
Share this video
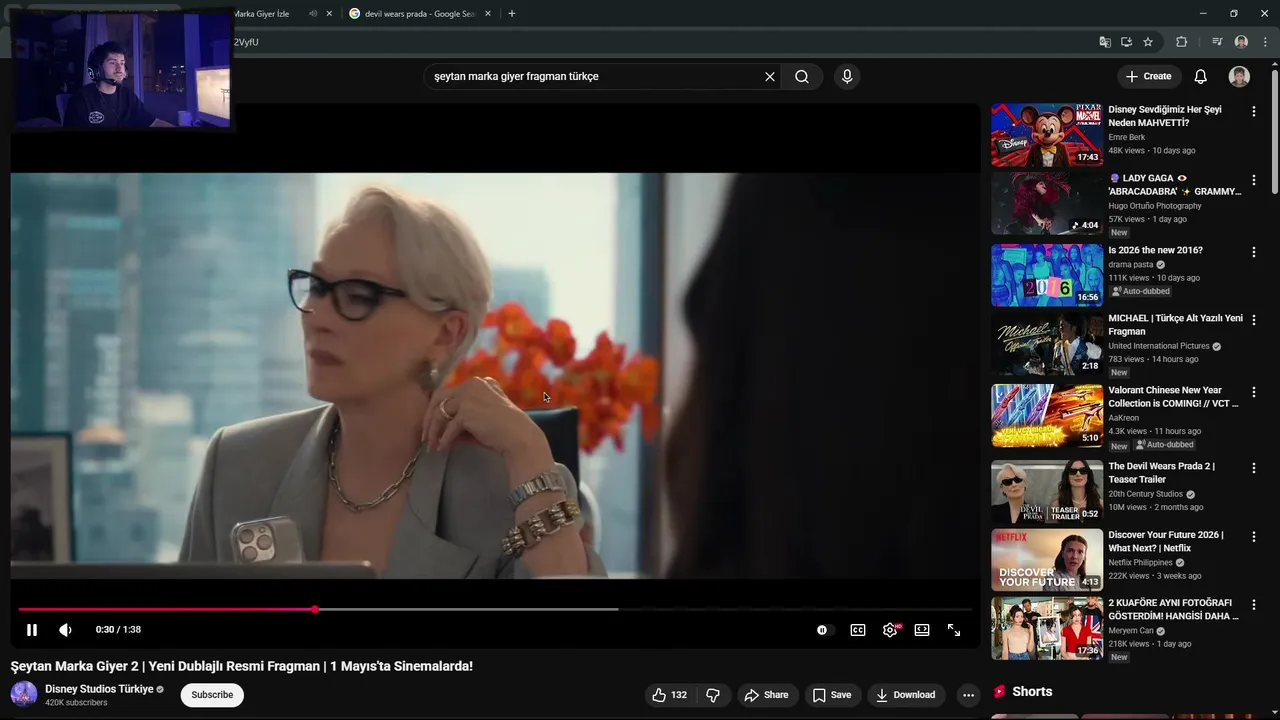tap(766, 695)
